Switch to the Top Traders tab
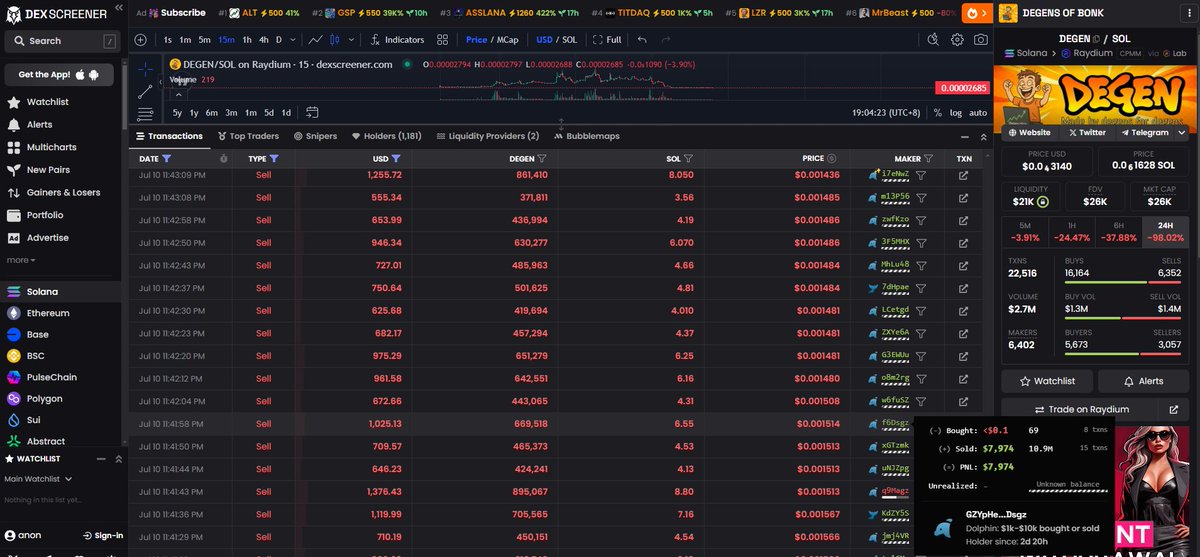Screen dimensions: 1200x557 pyautogui.click(x=247, y=136)
